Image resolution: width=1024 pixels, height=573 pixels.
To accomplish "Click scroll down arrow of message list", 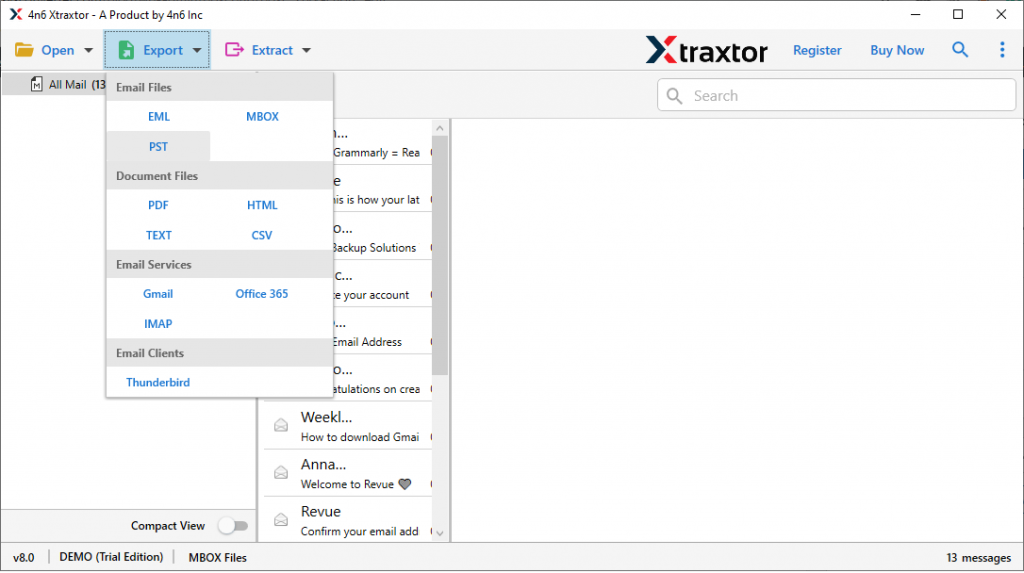I will click(x=440, y=533).
